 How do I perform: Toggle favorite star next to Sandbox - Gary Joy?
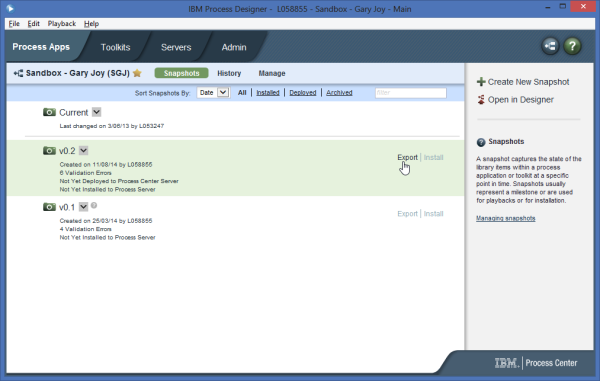coord(137,73)
